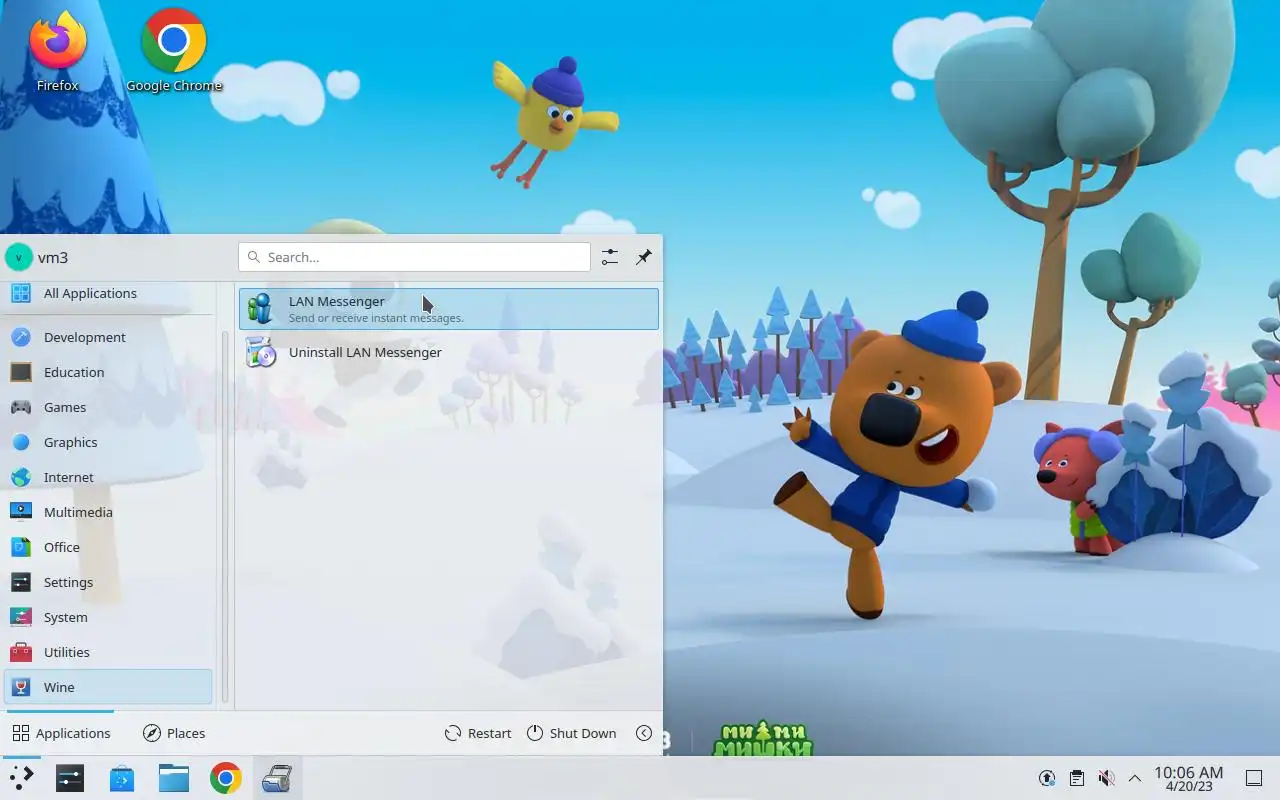Image resolution: width=1280 pixels, height=800 pixels.
Task: Open System Settings from the taskbar
Action: coord(69,778)
